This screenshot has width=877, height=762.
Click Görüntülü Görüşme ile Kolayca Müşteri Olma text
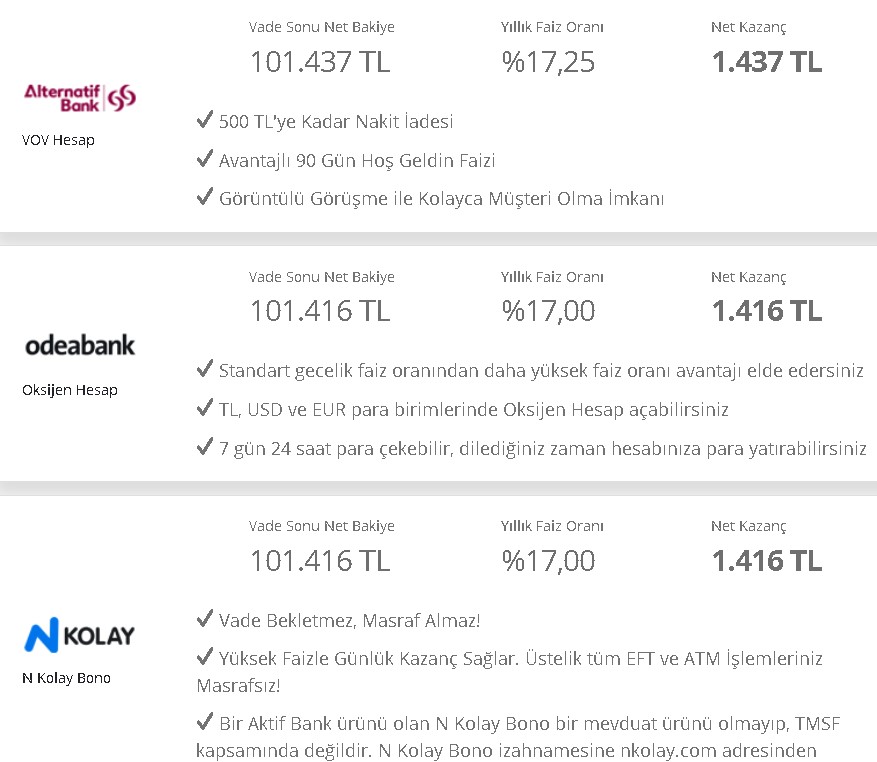click(441, 199)
